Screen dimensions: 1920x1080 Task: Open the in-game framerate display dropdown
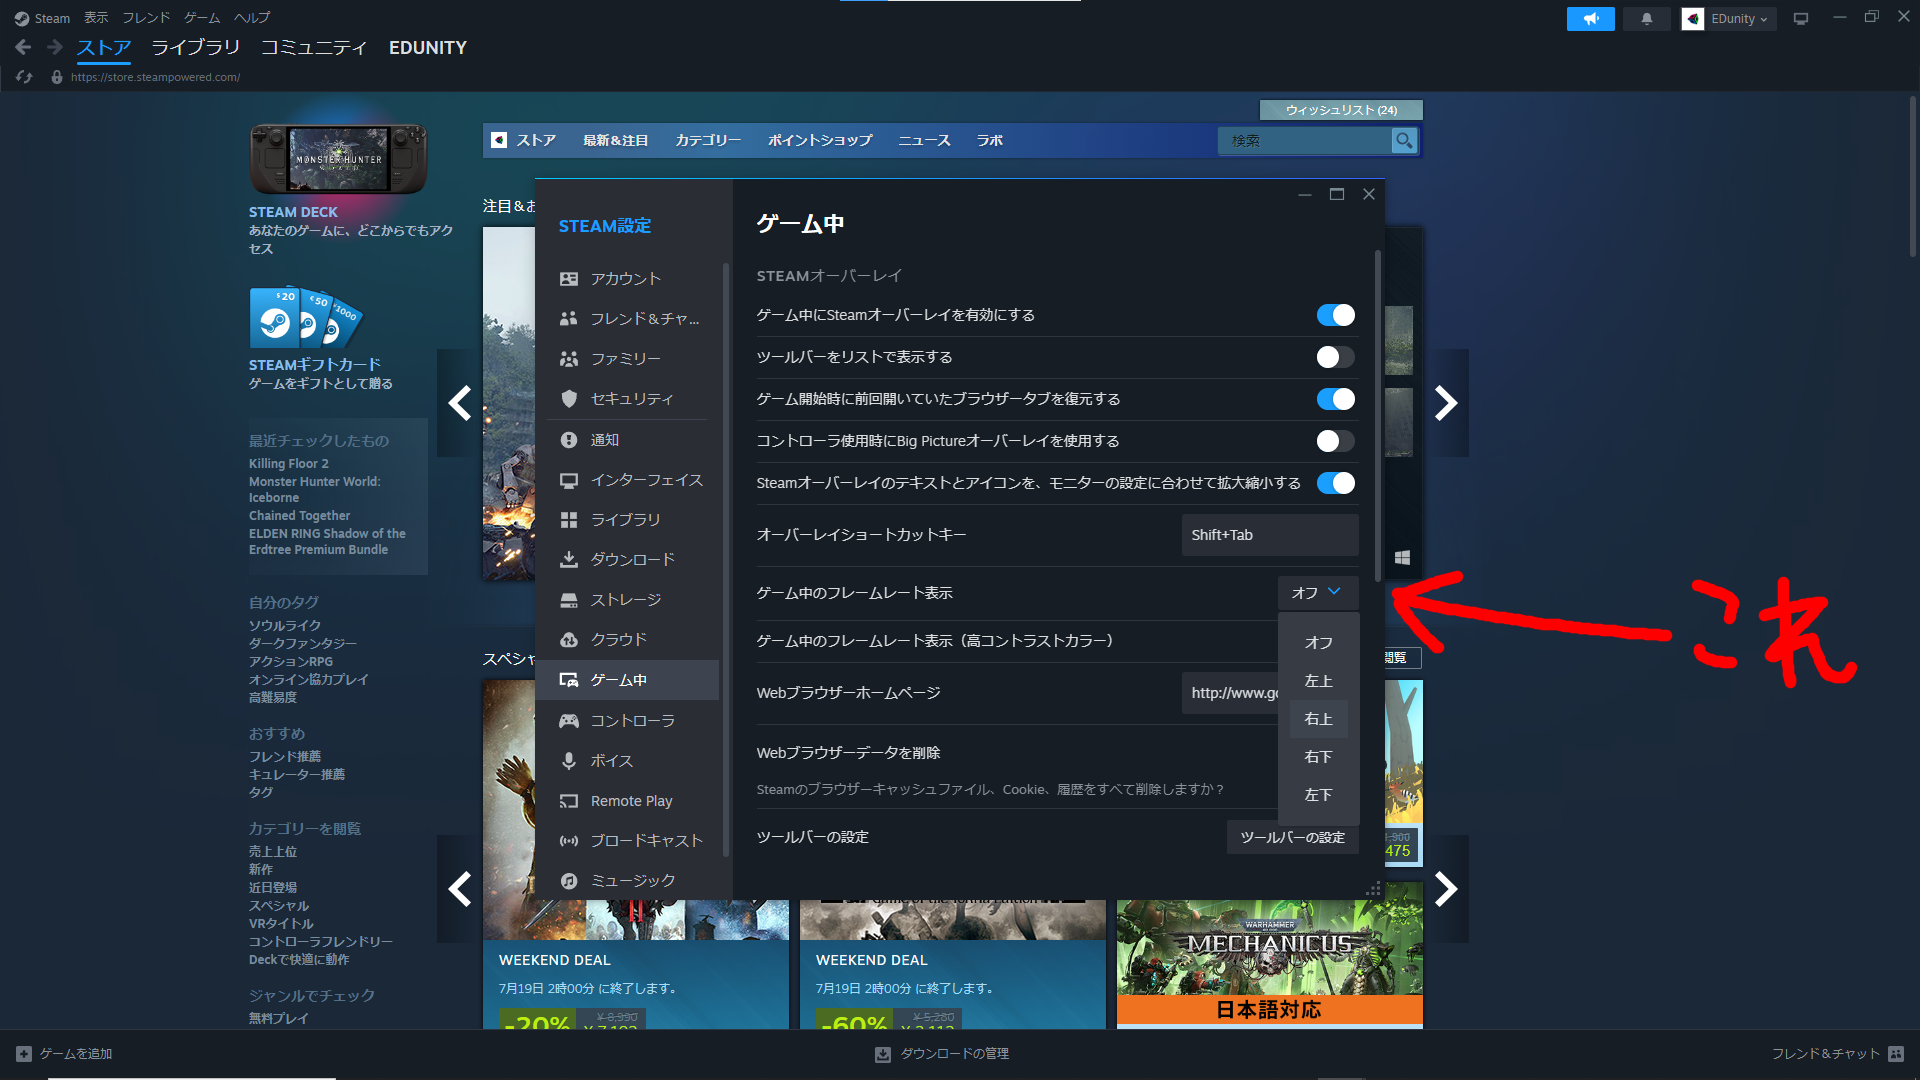click(x=1318, y=592)
